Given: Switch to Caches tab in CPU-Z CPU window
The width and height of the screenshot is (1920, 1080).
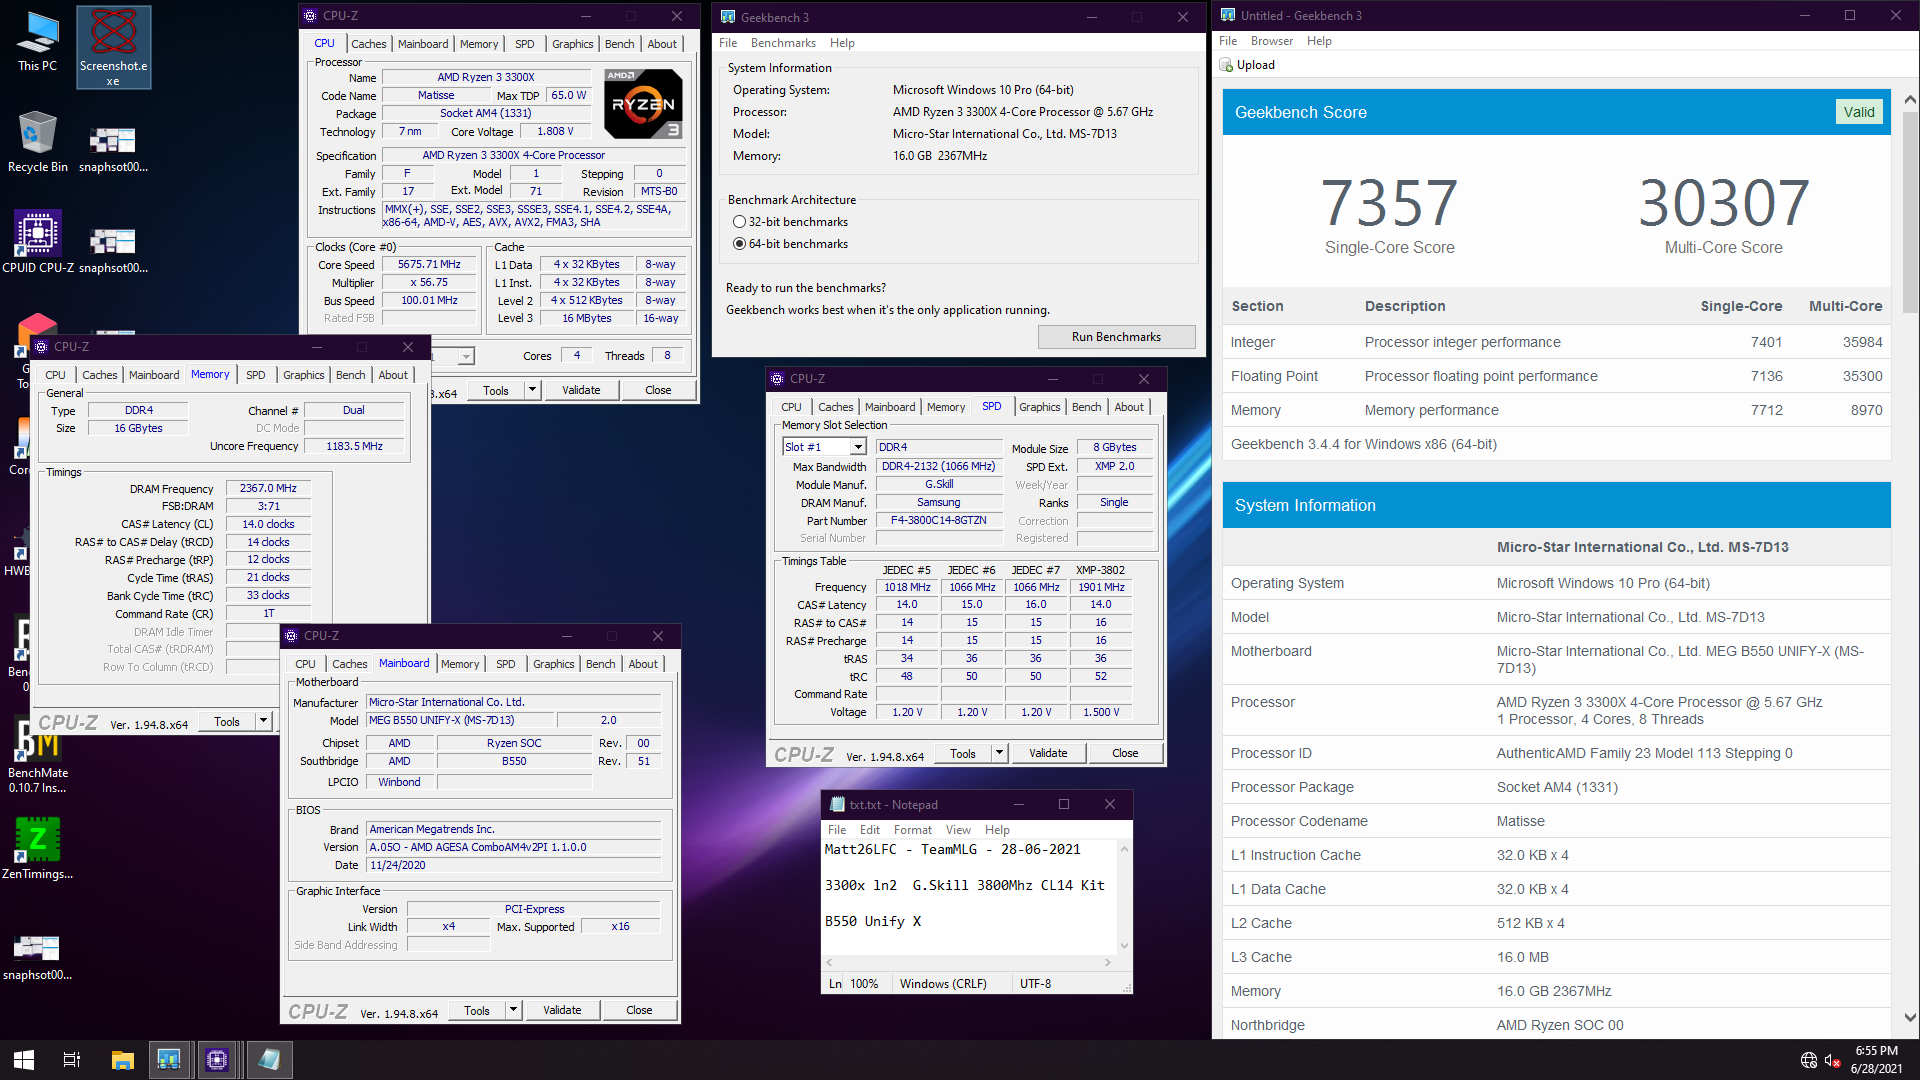Looking at the screenshot, I should tap(368, 44).
